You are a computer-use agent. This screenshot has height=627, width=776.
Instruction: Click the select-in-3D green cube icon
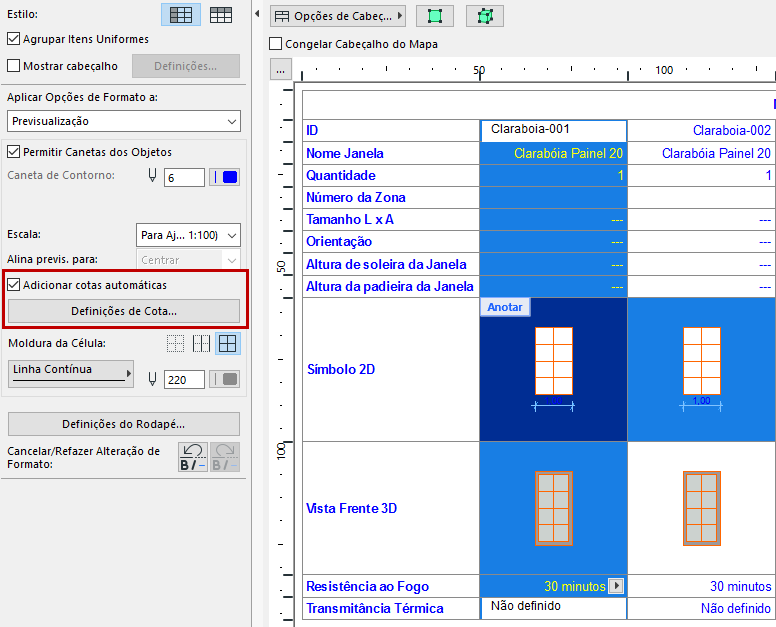point(485,16)
